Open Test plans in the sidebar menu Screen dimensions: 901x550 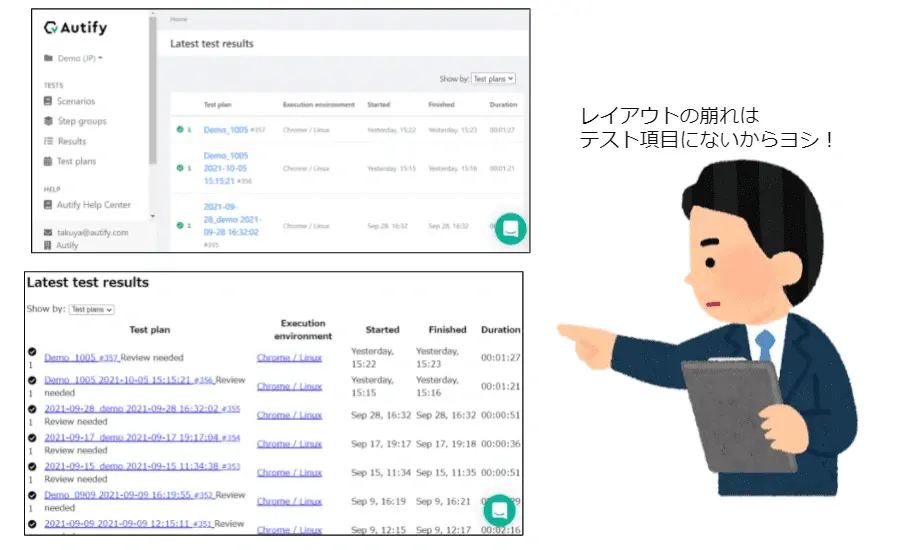[x=76, y=161]
